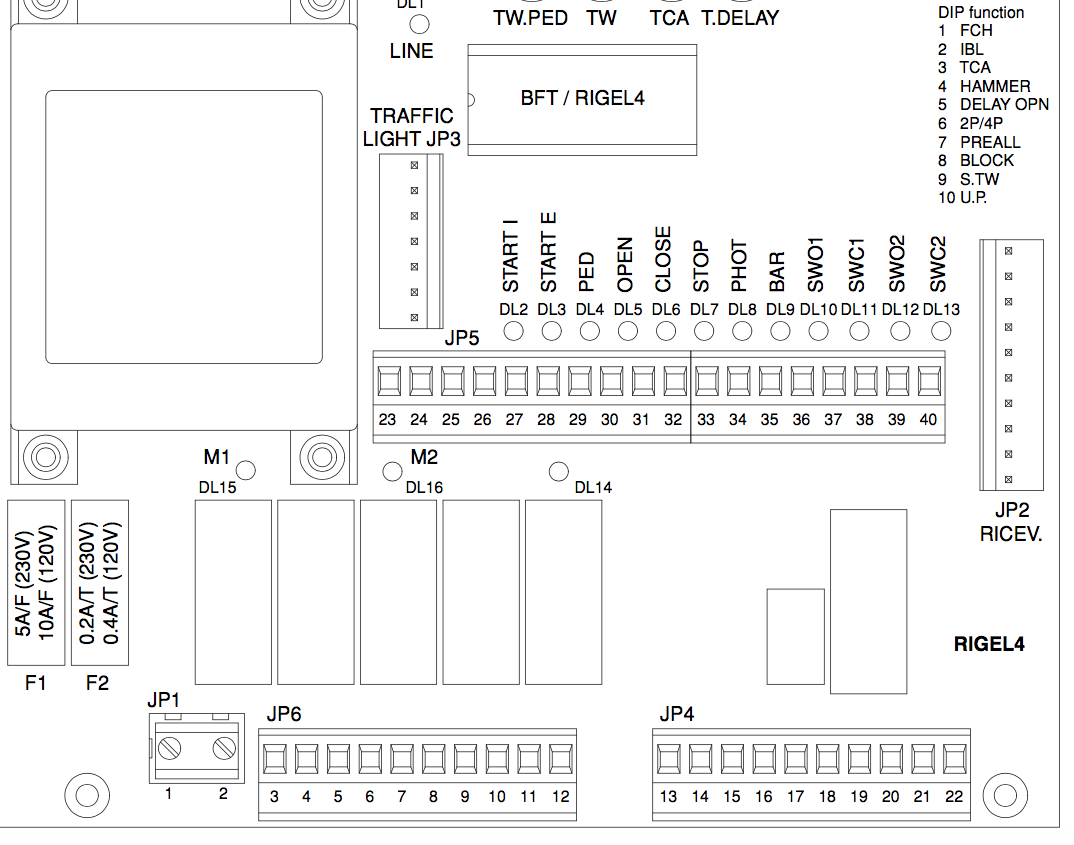Click the DL11 SWC1 indicator LED
The width and height of the screenshot is (1074, 845).
tap(859, 331)
